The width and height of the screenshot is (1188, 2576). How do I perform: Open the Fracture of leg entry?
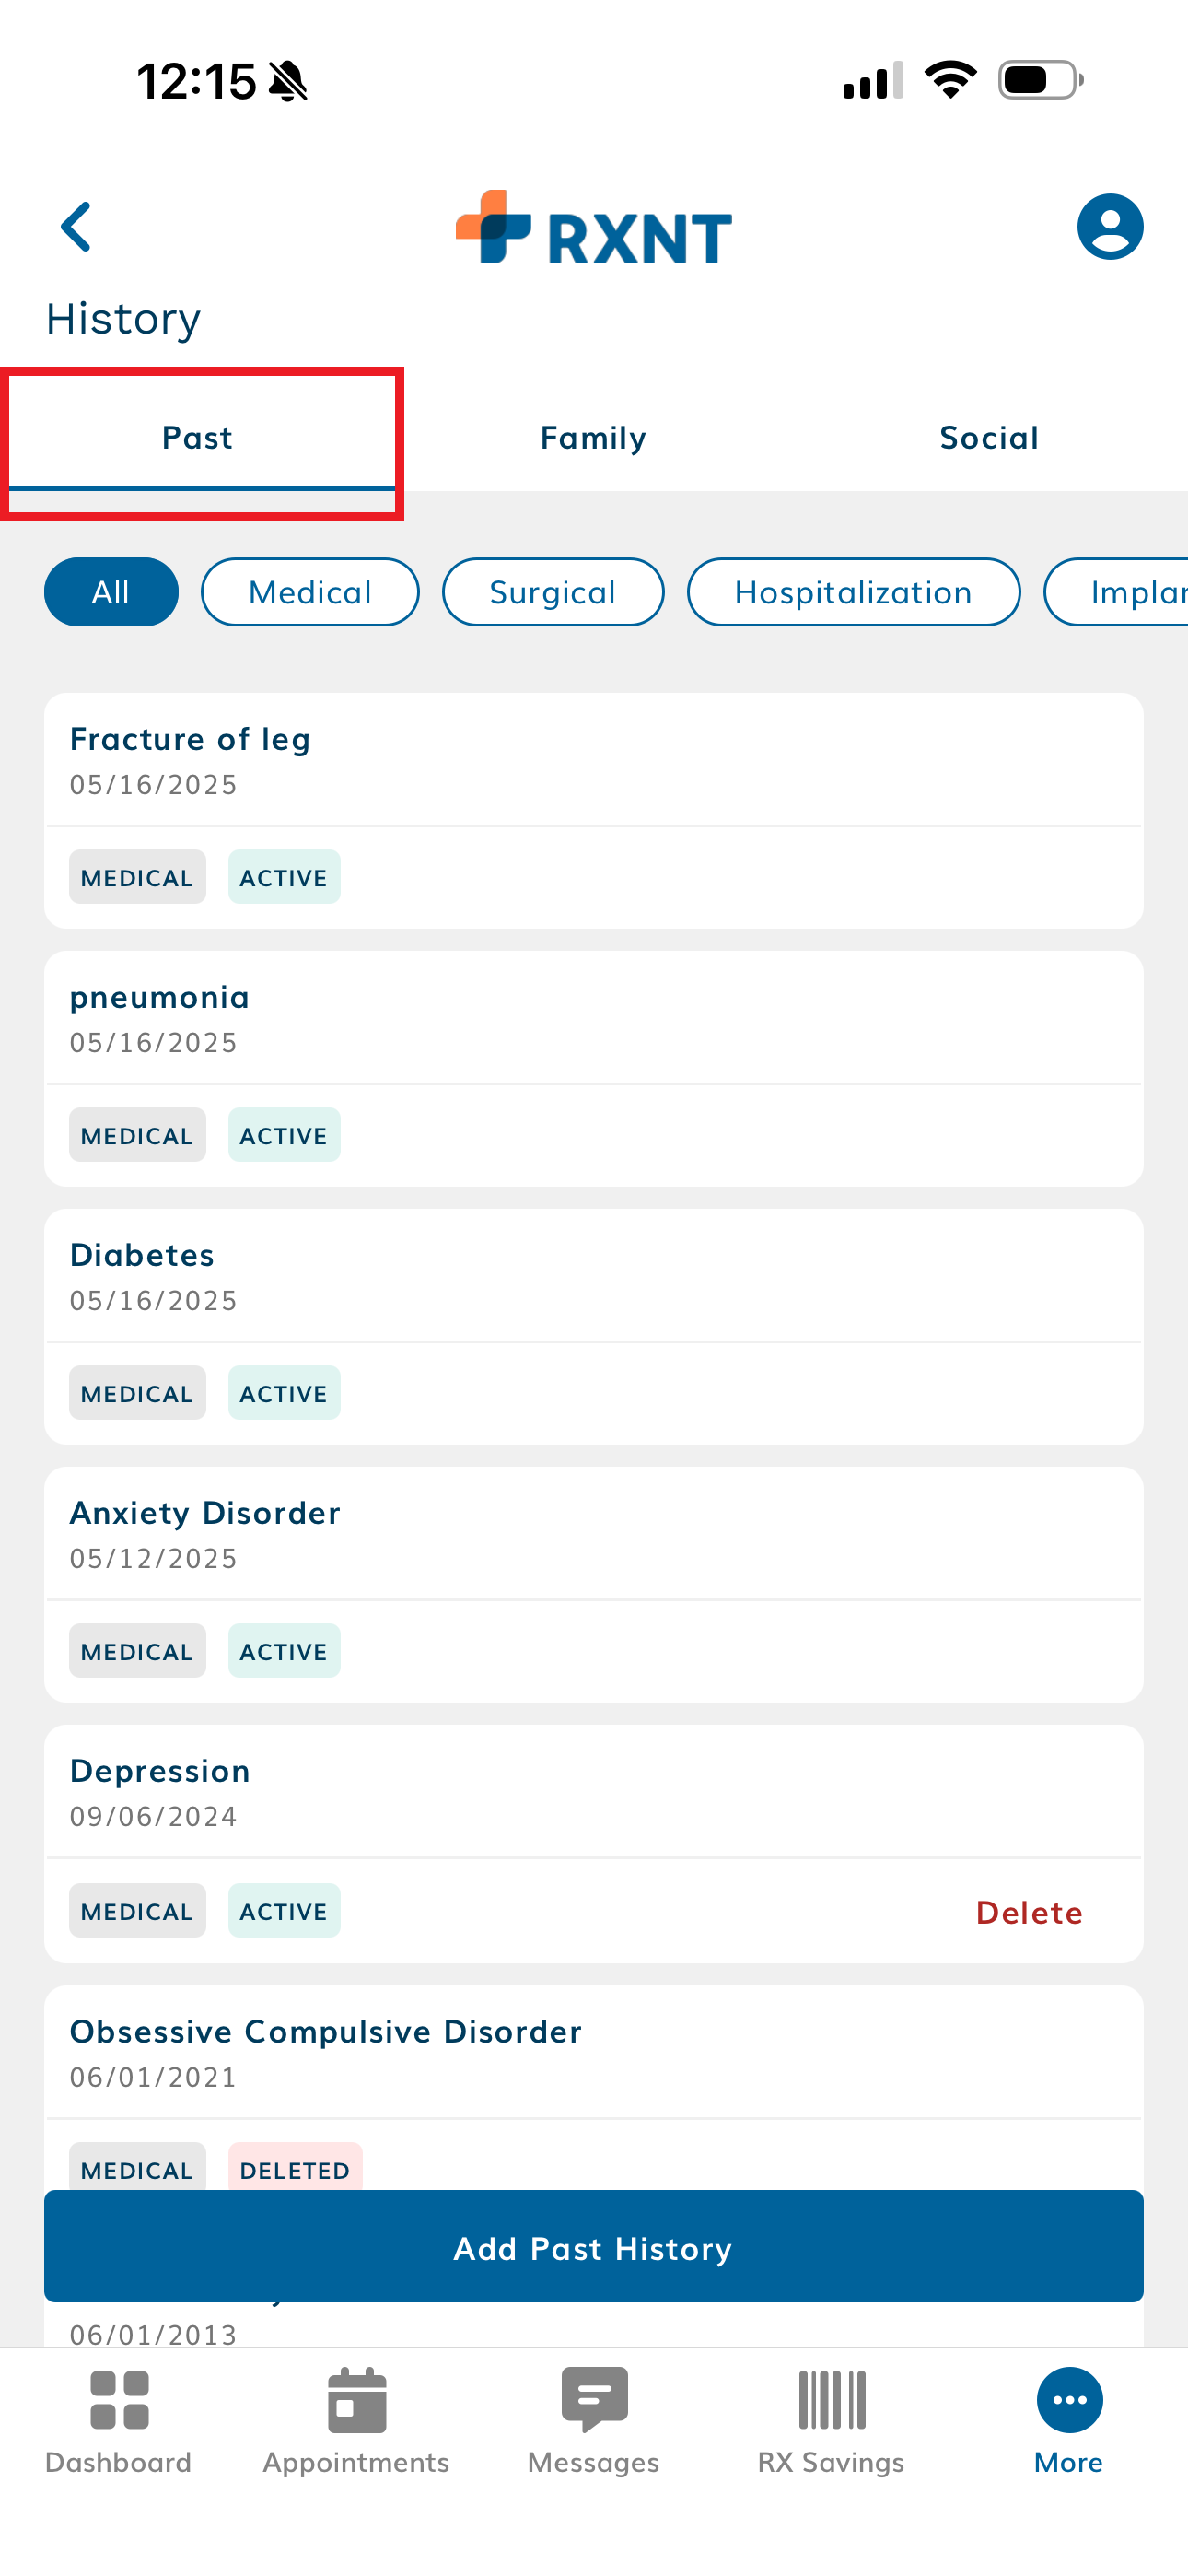594,760
